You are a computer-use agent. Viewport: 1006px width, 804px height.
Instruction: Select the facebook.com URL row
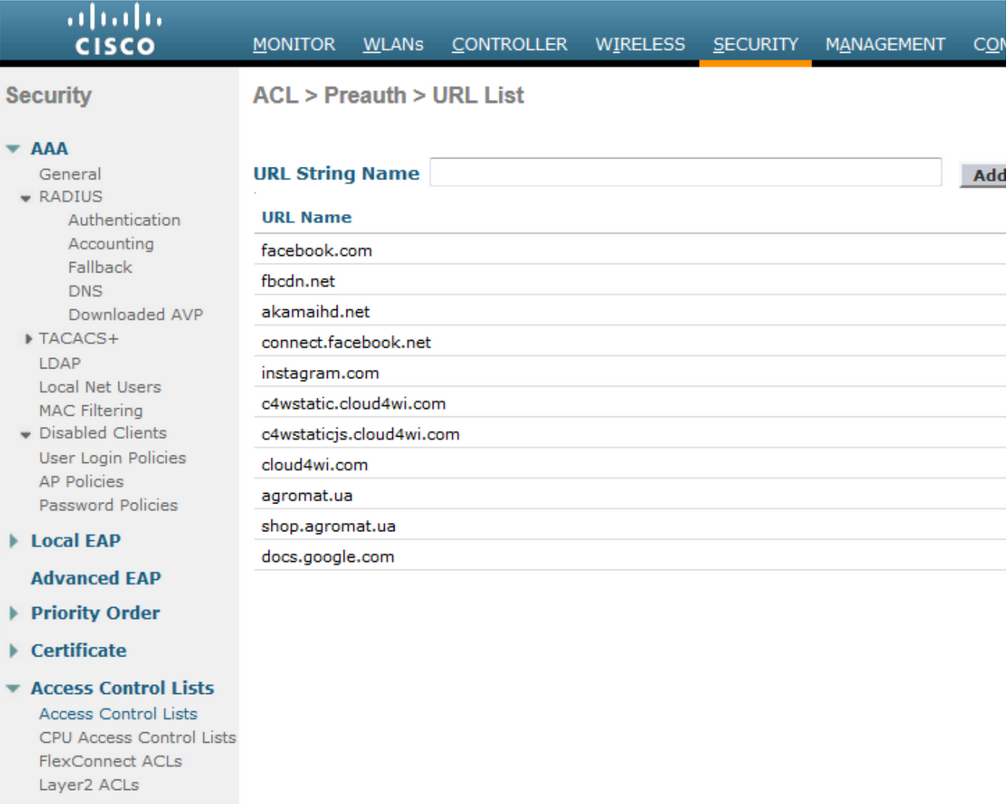coord(630,250)
